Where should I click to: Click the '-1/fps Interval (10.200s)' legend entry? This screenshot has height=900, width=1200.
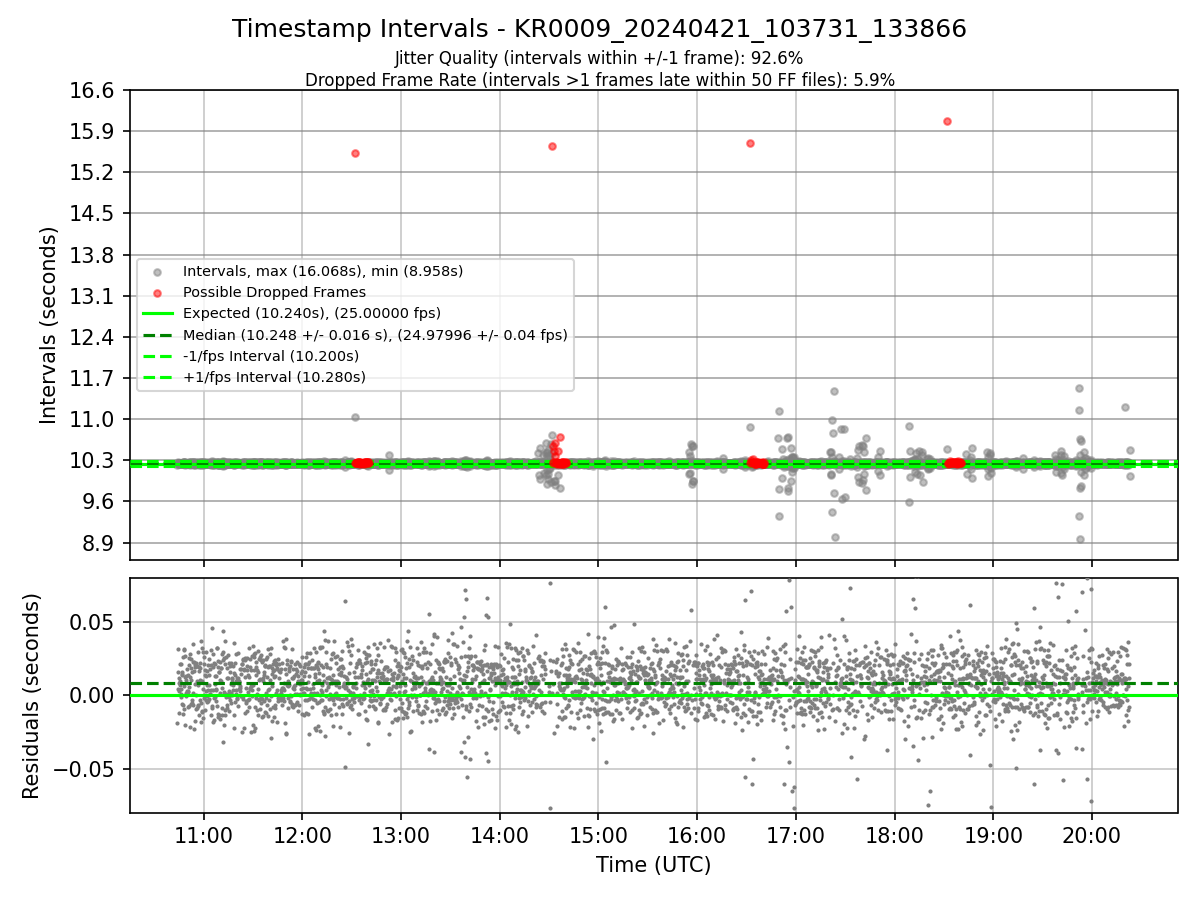(271, 356)
